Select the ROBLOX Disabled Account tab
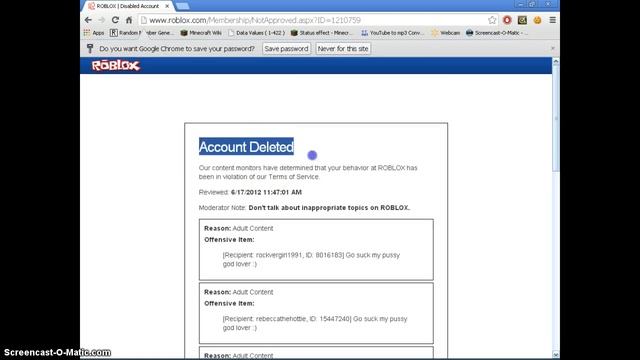 [127, 6]
